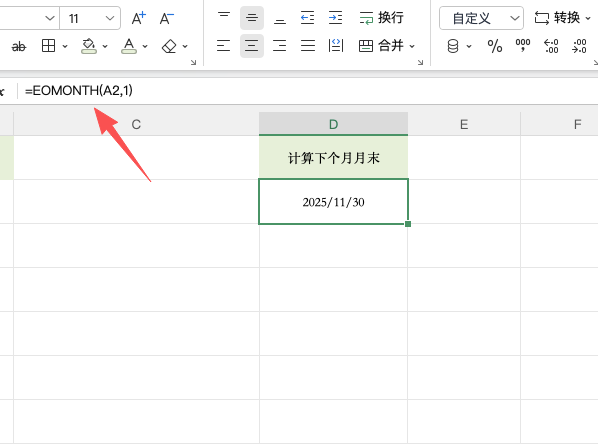Toggle vertical middle alignment

[252, 18]
